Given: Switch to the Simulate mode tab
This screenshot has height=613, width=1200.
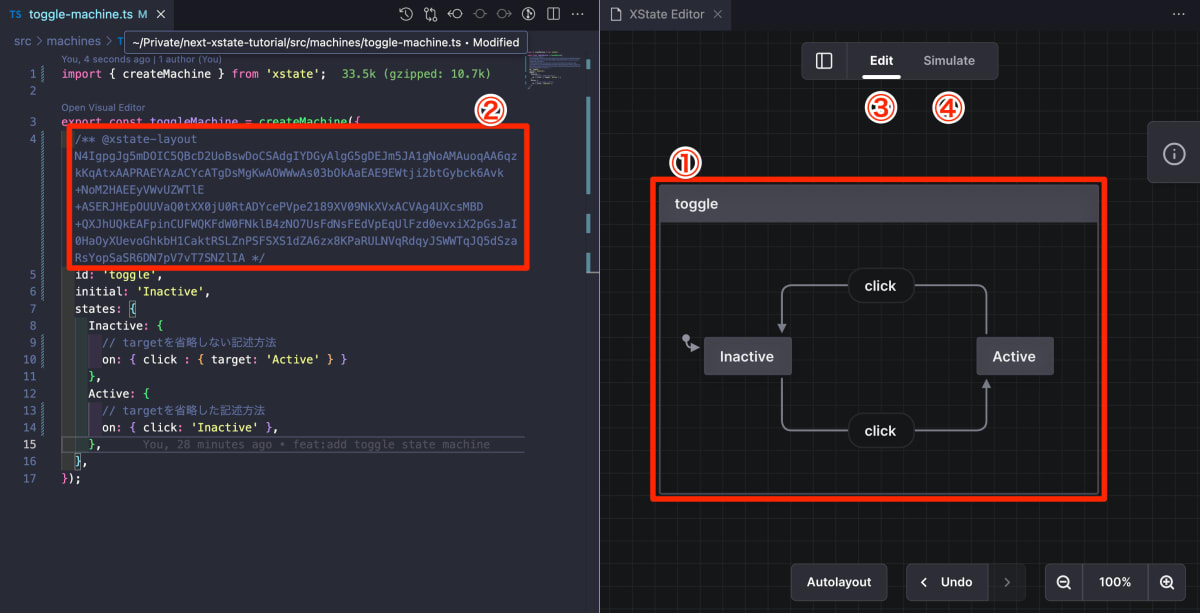Looking at the screenshot, I should [948, 61].
